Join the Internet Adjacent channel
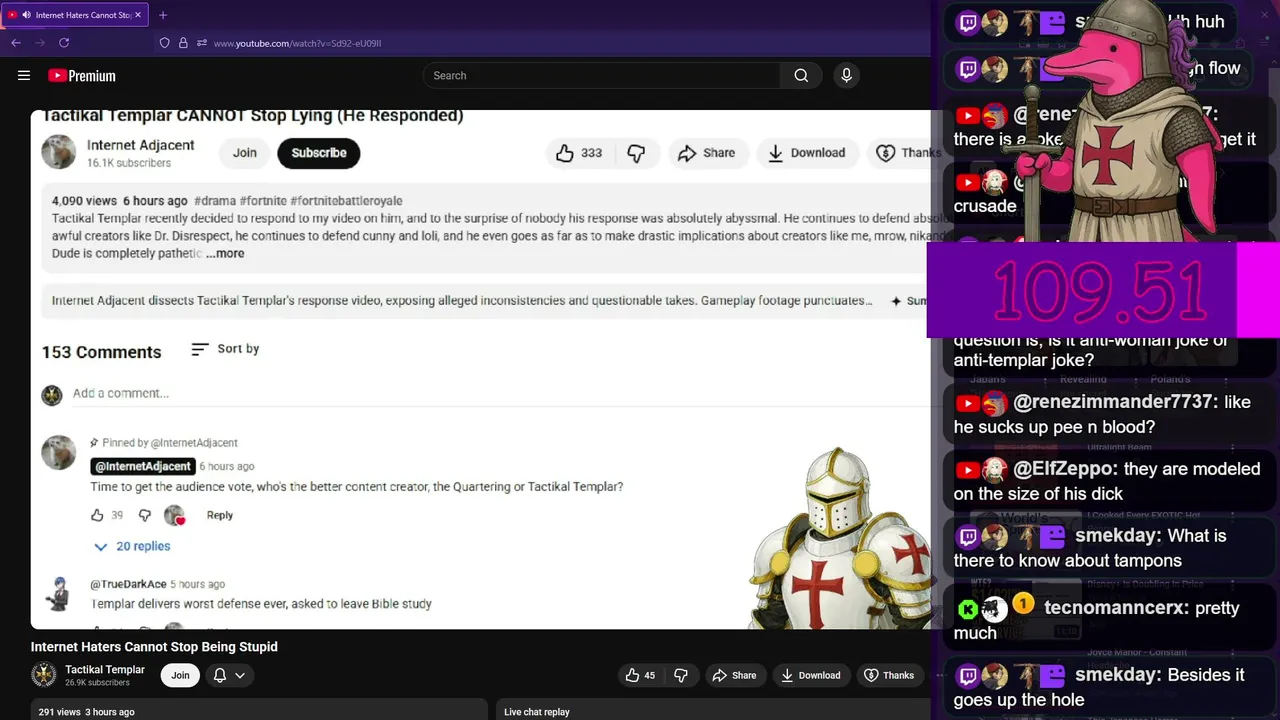Image resolution: width=1280 pixels, height=720 pixels. (x=245, y=153)
